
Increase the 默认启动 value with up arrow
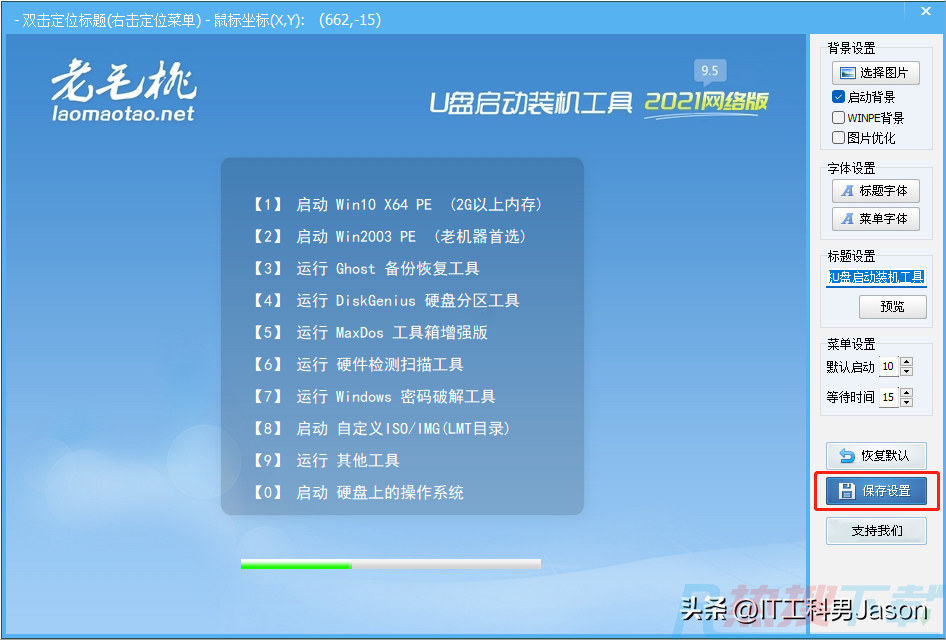coord(906,362)
